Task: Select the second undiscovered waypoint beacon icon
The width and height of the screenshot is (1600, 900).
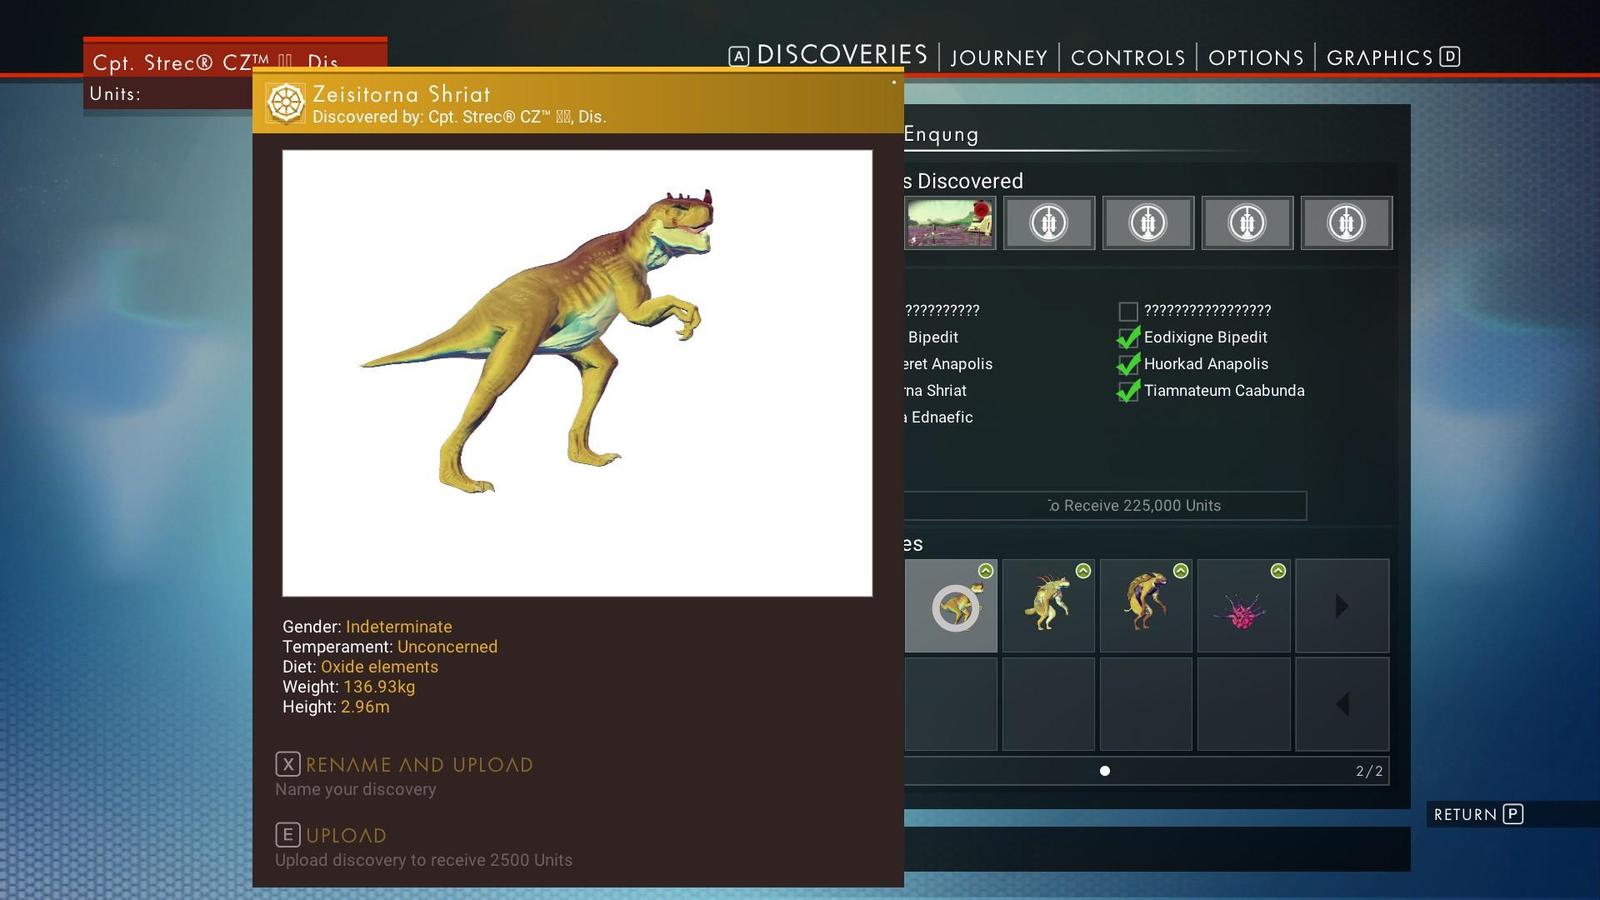Action: (x=1148, y=222)
